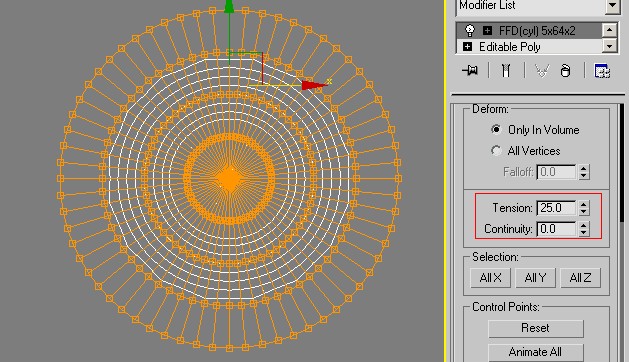Open the Modifier List dropdown
The width and height of the screenshot is (629, 362).
pyautogui.click(x=612, y=6)
